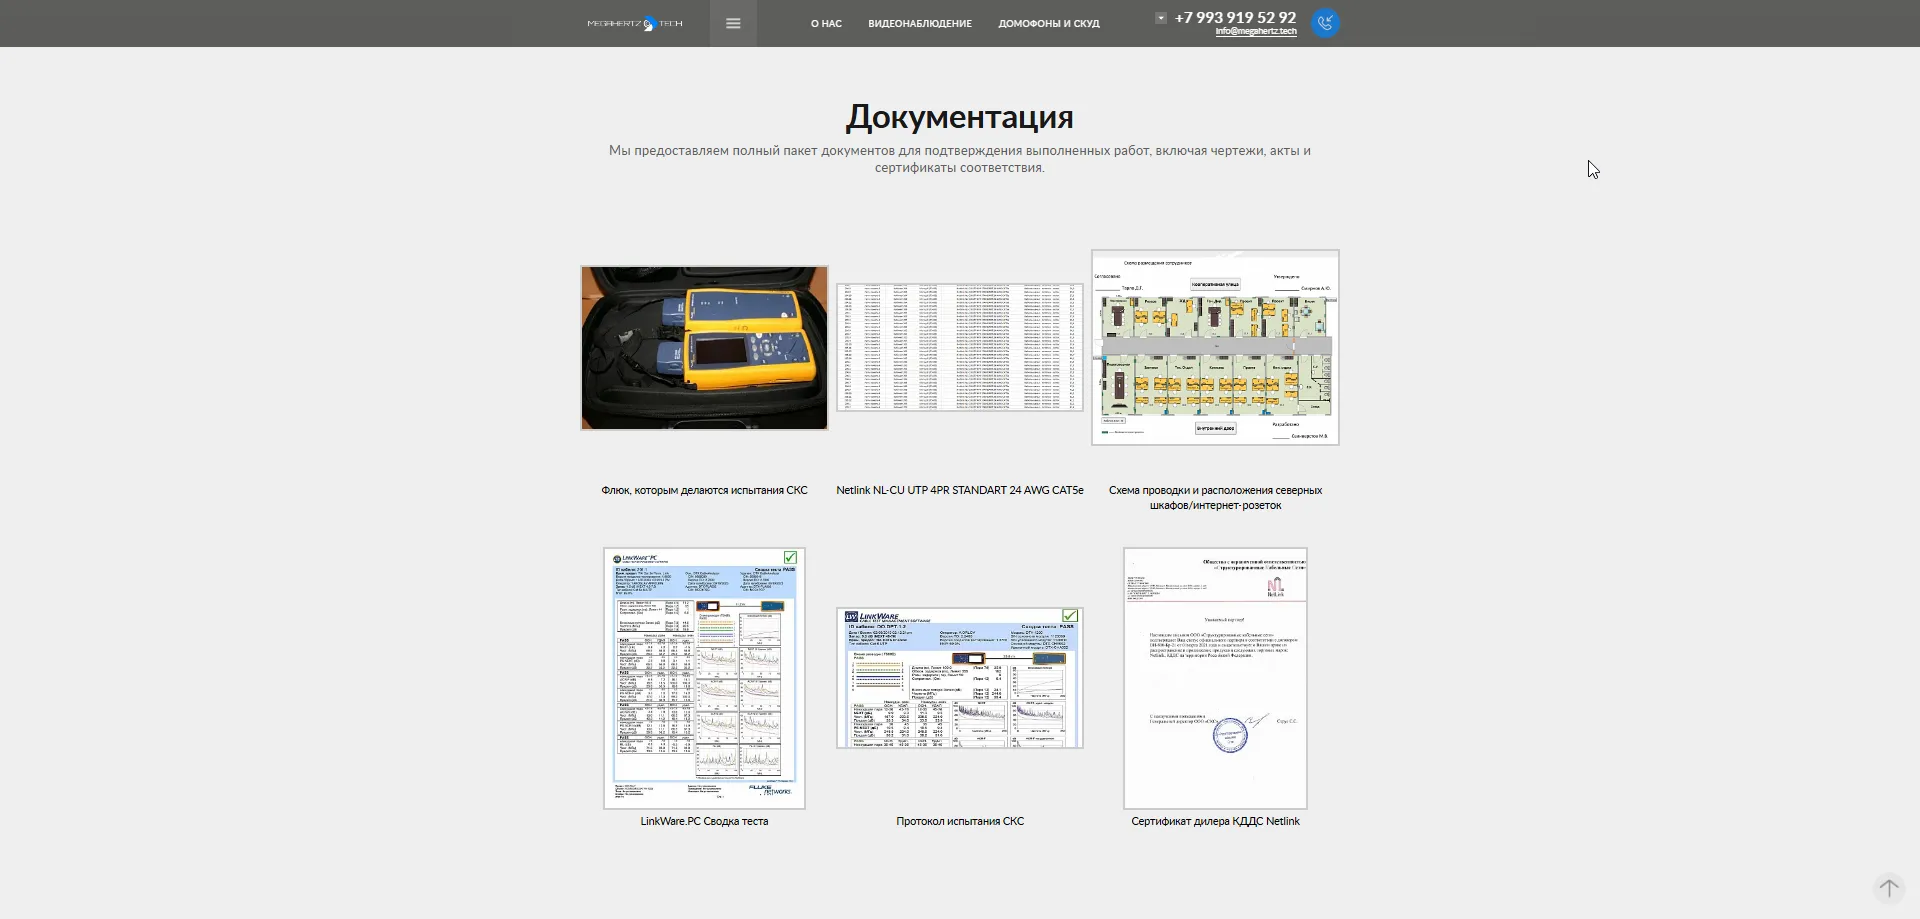Open the СКС test protocol thumbnail
1920x919 pixels.
(x=960, y=678)
